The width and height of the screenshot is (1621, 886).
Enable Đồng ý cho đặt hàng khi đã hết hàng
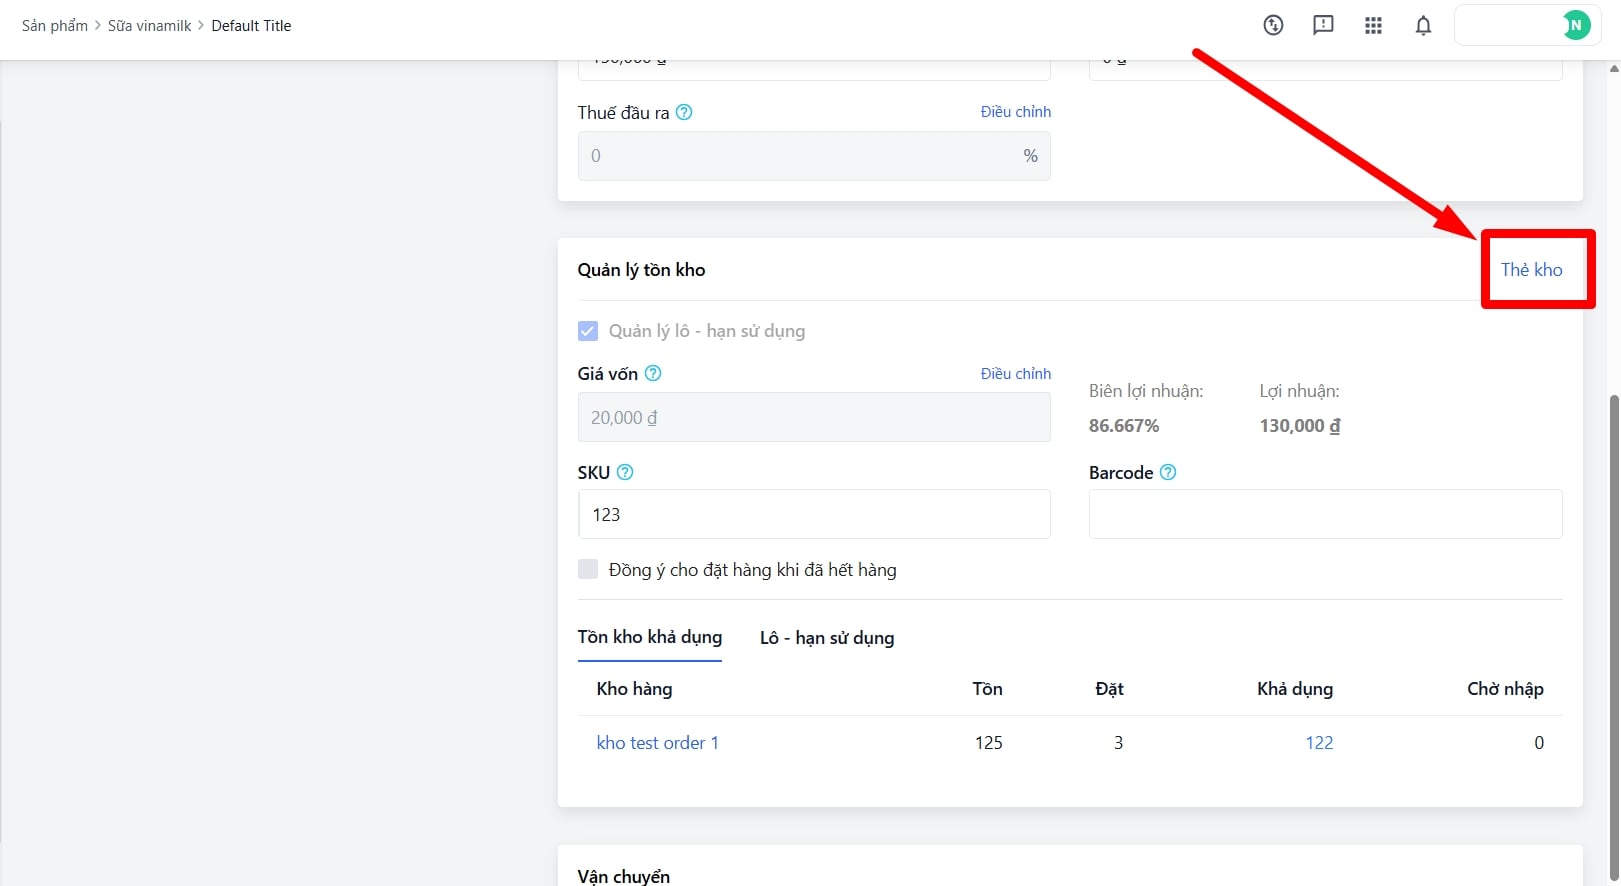coord(588,569)
